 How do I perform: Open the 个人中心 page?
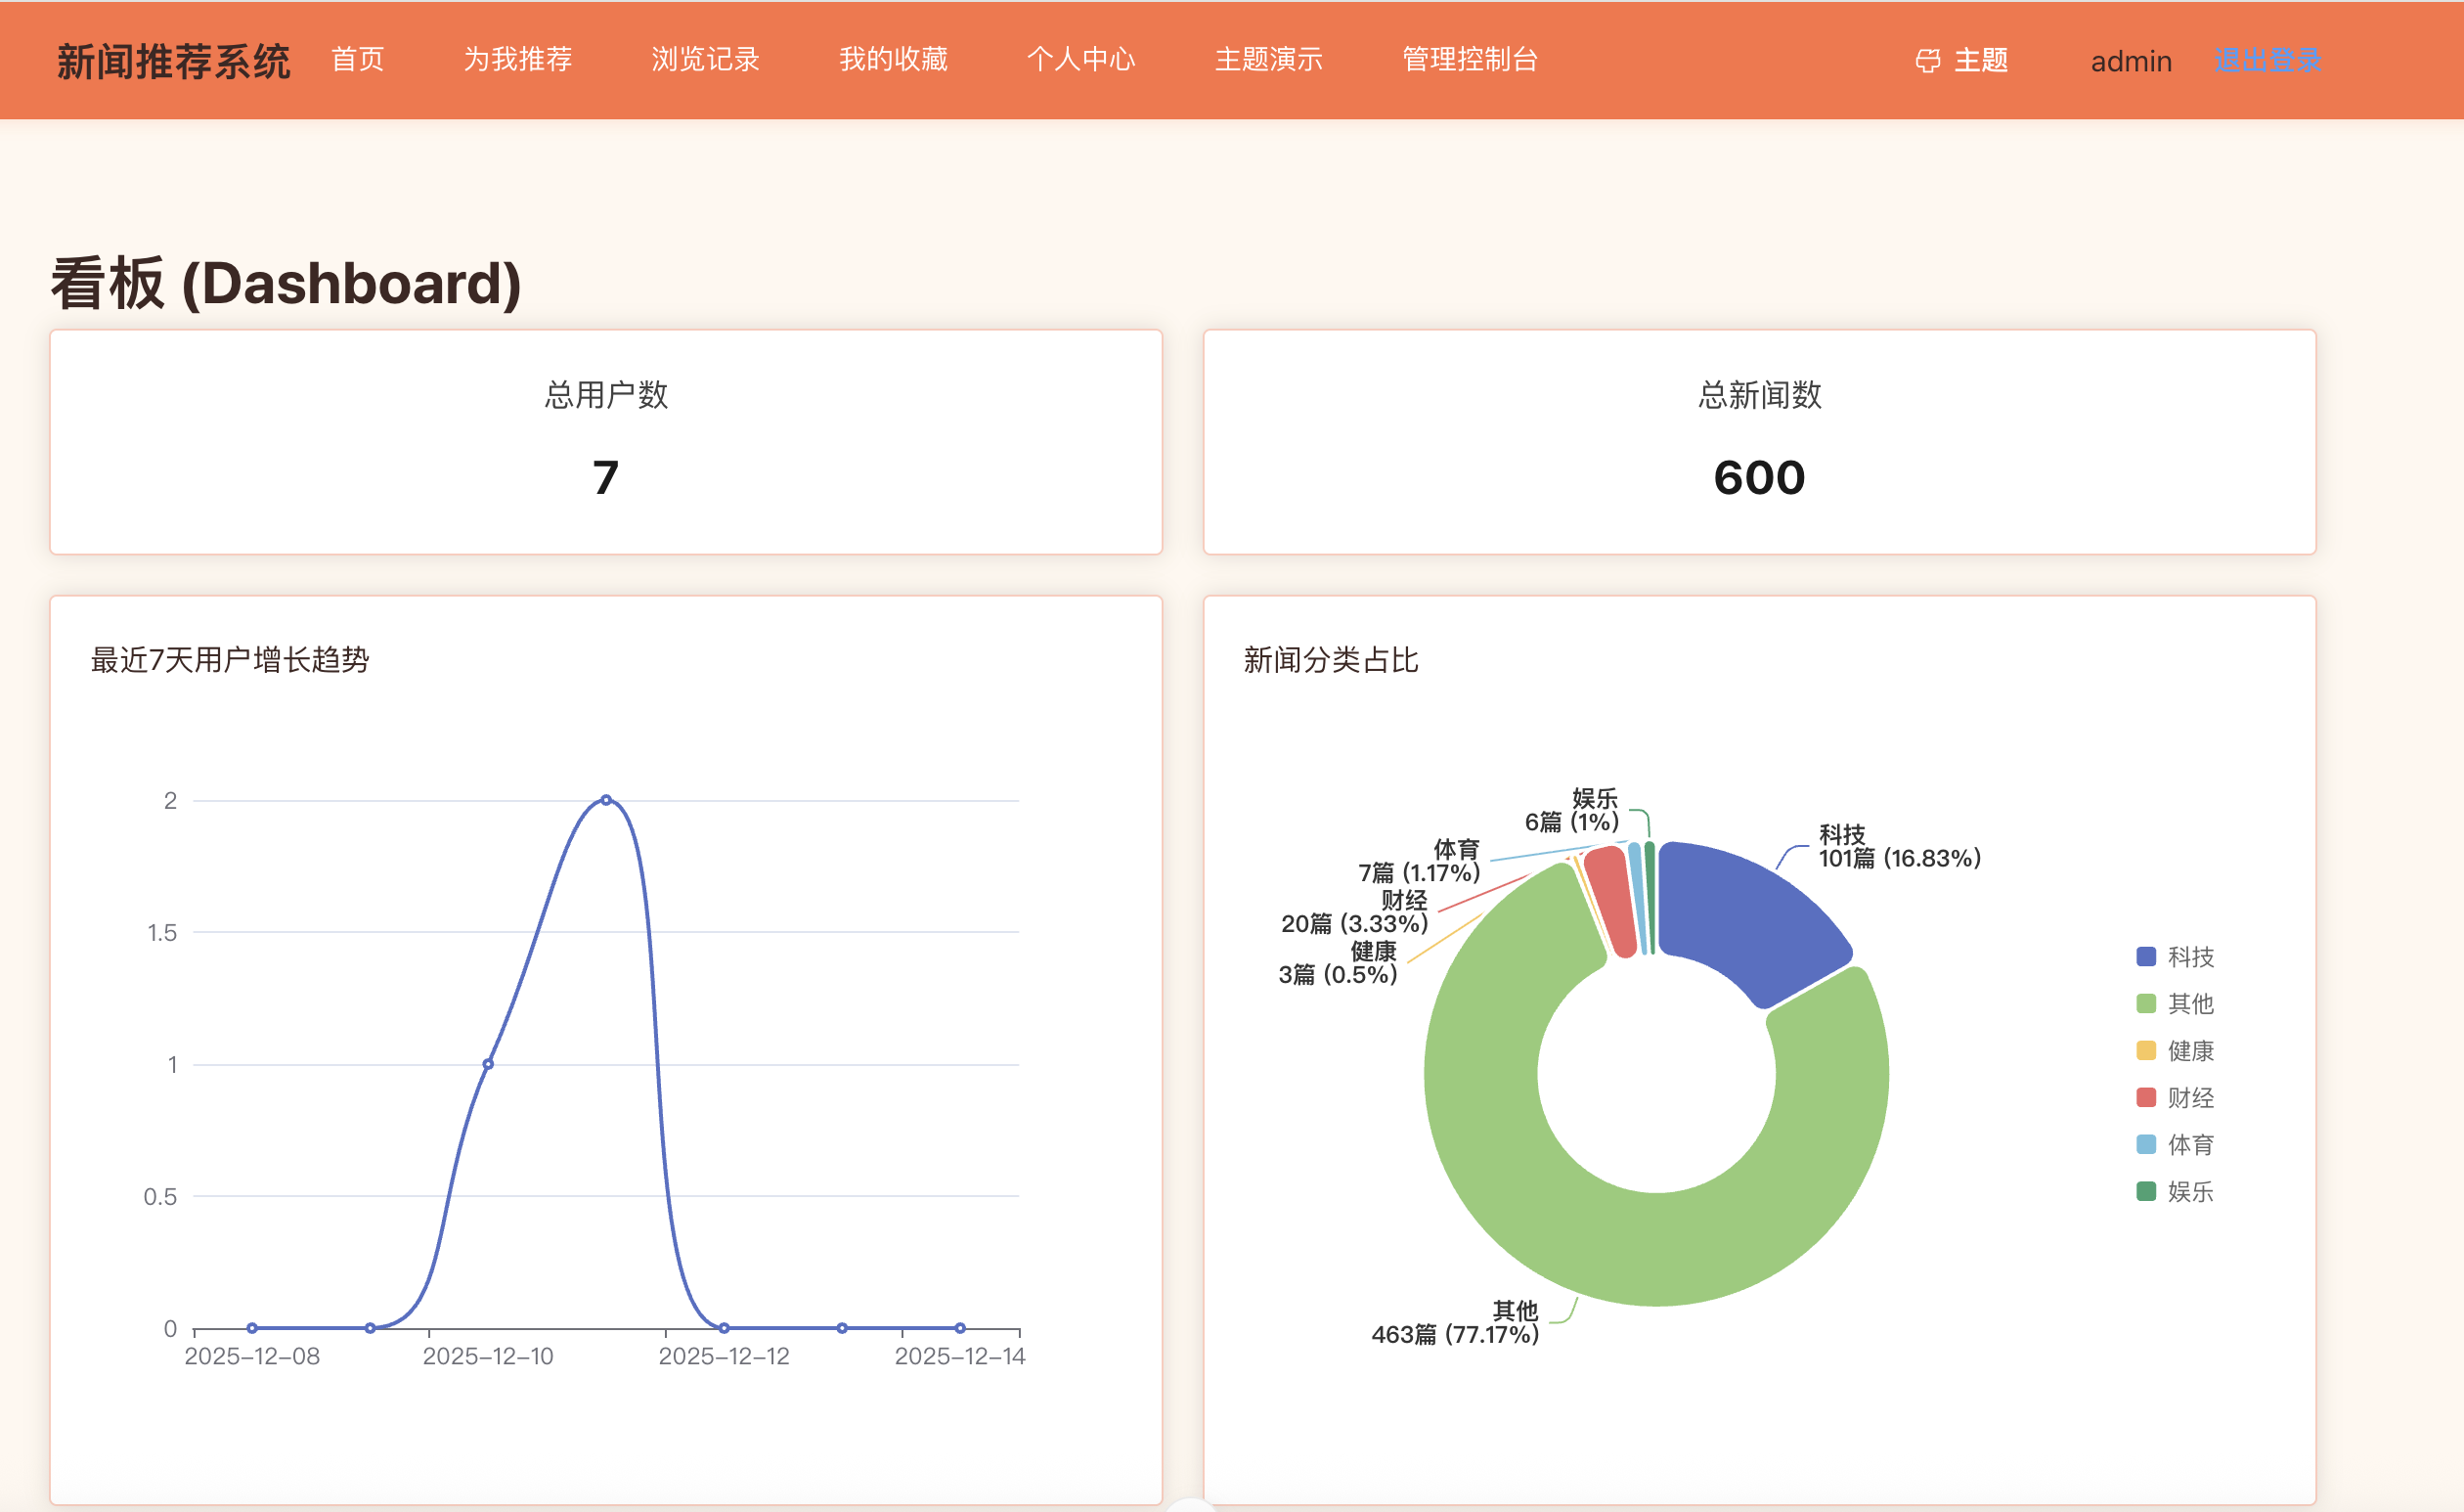tap(1081, 60)
